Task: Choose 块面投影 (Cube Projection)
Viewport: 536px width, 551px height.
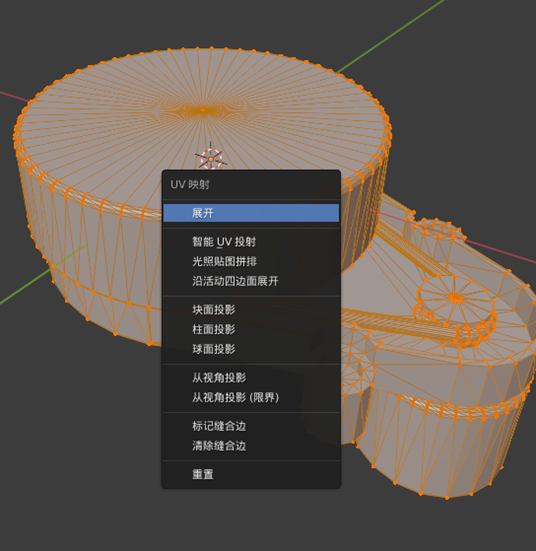Action: (251, 310)
